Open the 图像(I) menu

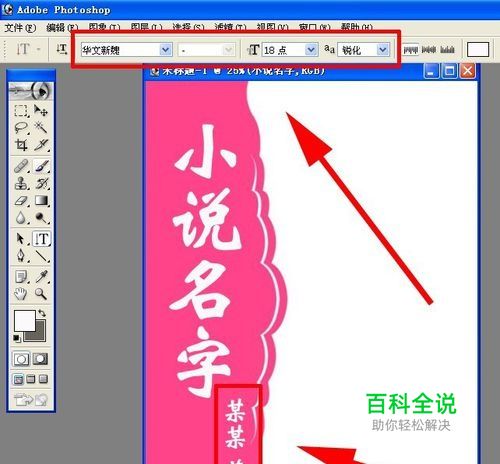(104, 28)
